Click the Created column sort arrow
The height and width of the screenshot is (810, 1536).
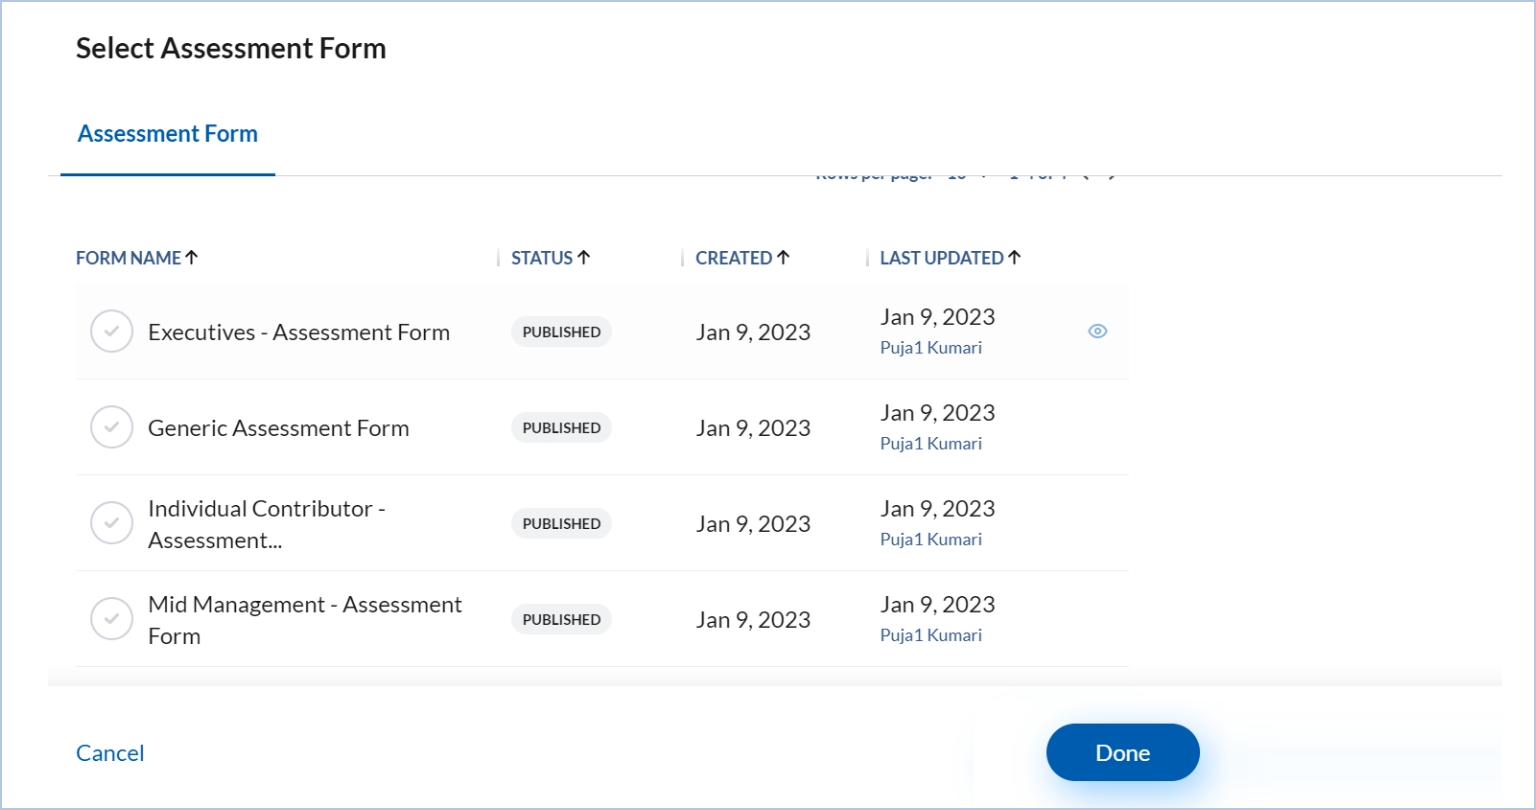coord(783,258)
